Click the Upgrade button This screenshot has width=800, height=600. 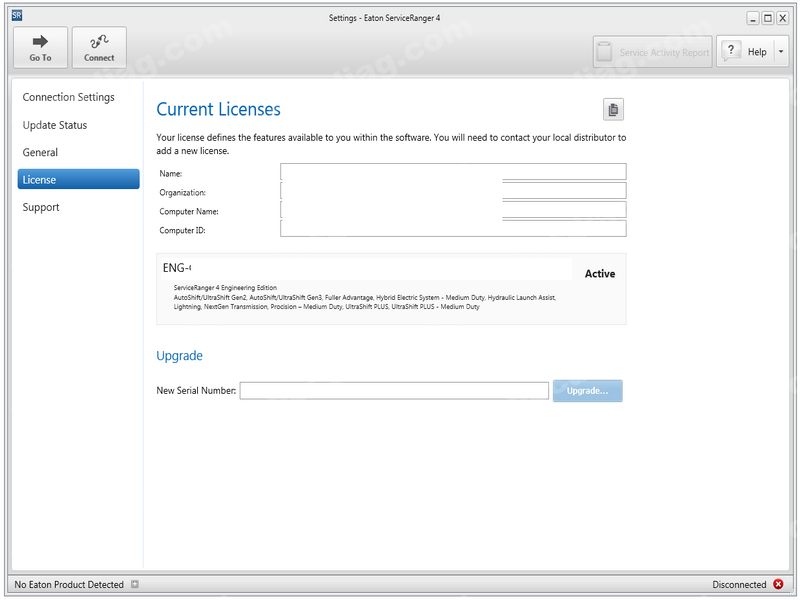(587, 391)
